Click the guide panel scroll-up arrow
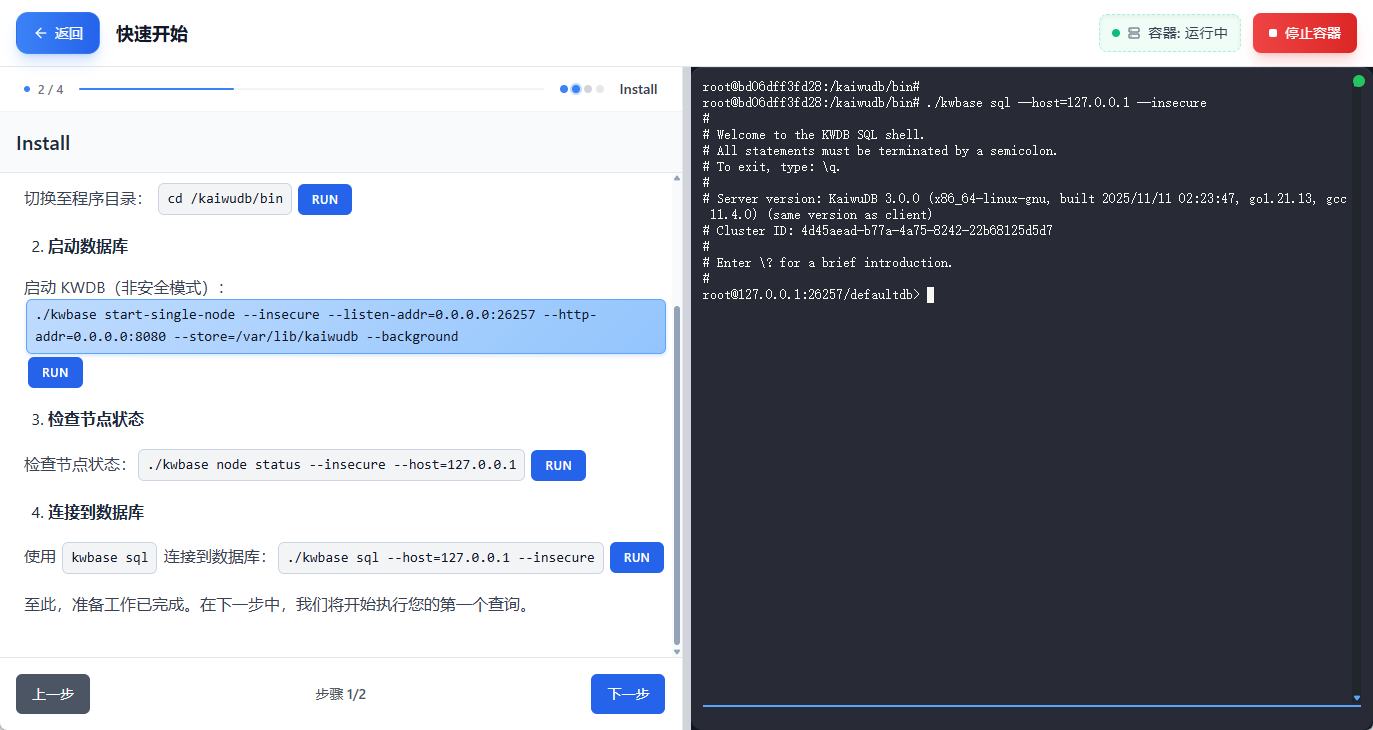The width and height of the screenshot is (1373, 730). 677,178
